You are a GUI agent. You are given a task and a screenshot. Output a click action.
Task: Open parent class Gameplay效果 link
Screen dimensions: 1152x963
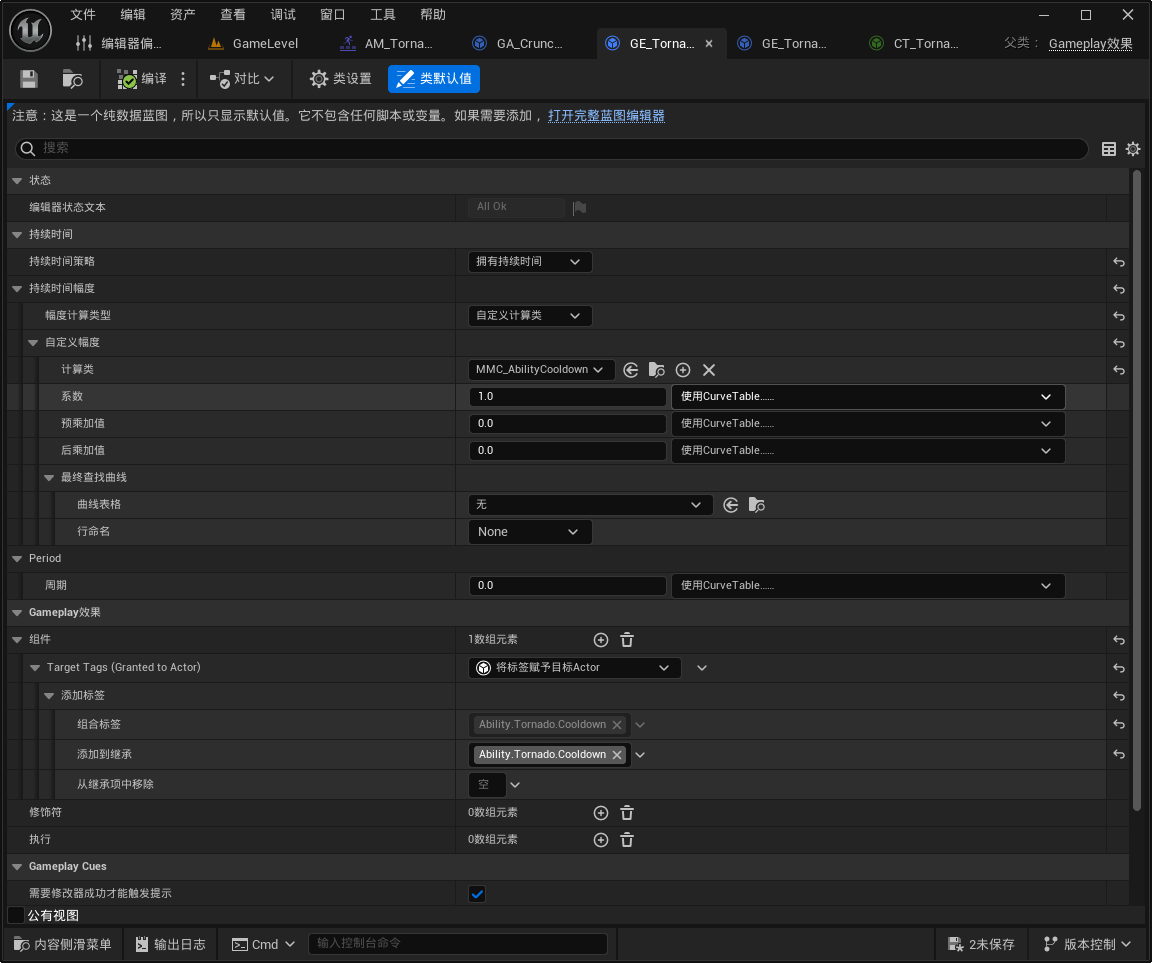(1090, 44)
